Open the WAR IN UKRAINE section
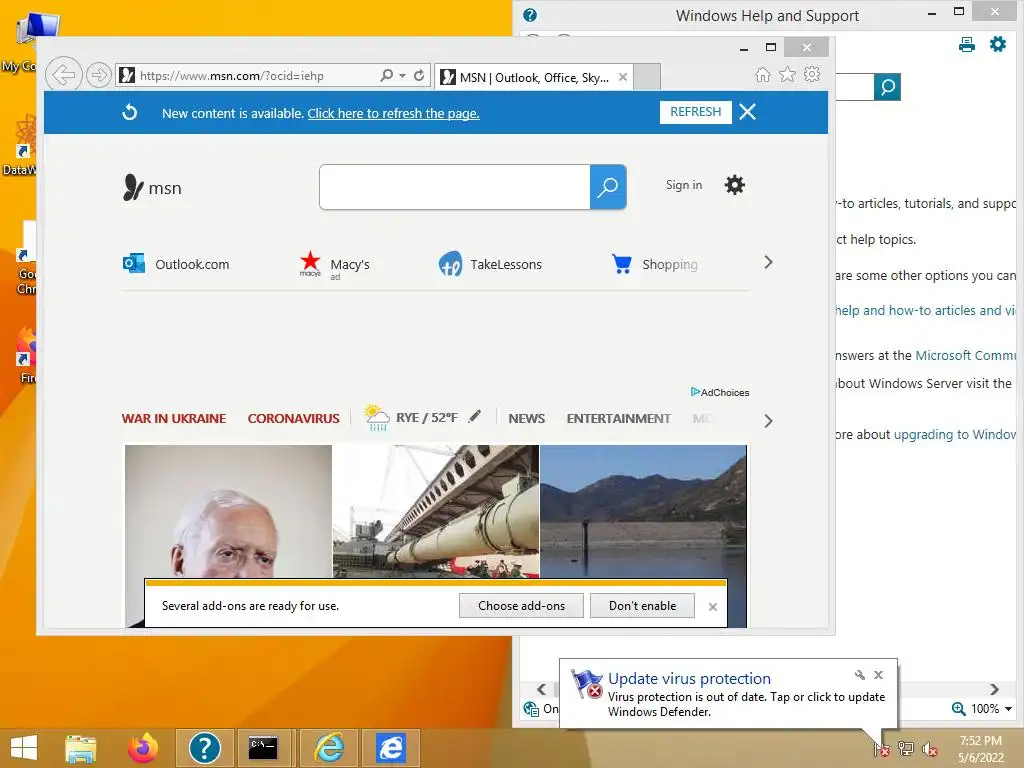This screenshot has height=768, width=1024. coord(174,418)
